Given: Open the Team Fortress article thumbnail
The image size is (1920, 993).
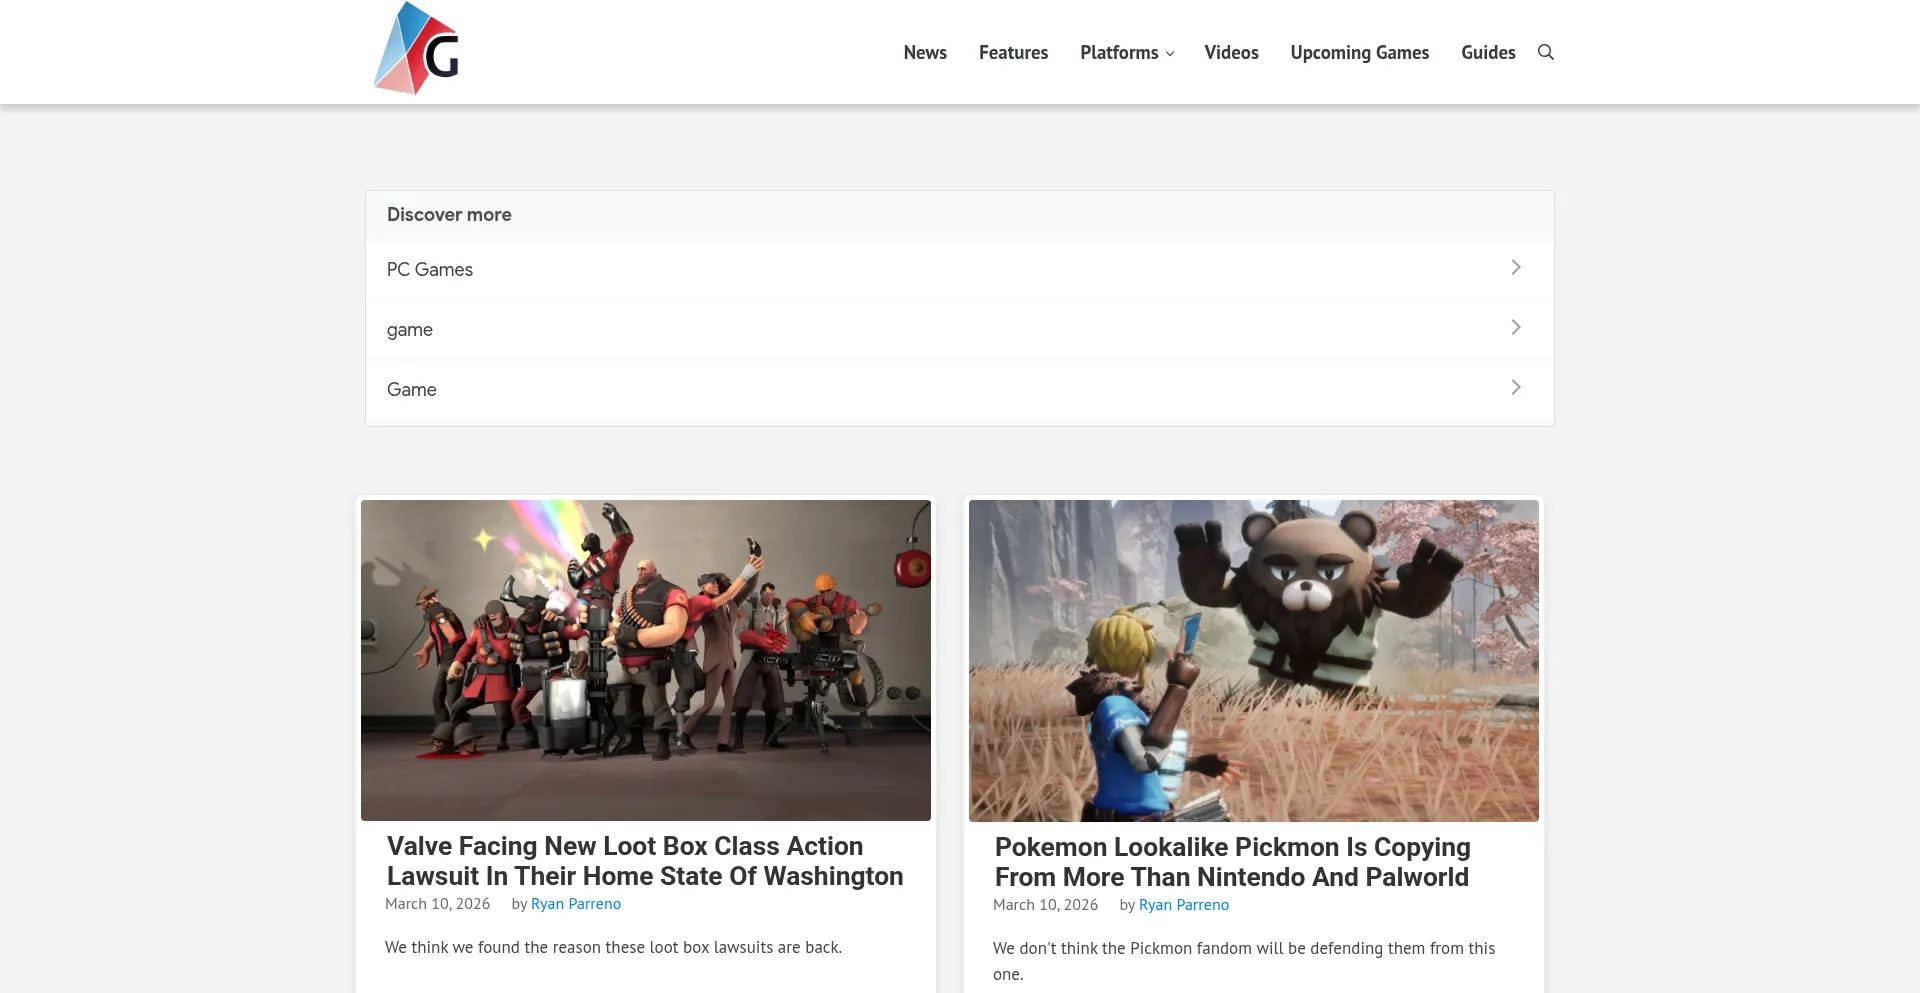Looking at the screenshot, I should 646,660.
